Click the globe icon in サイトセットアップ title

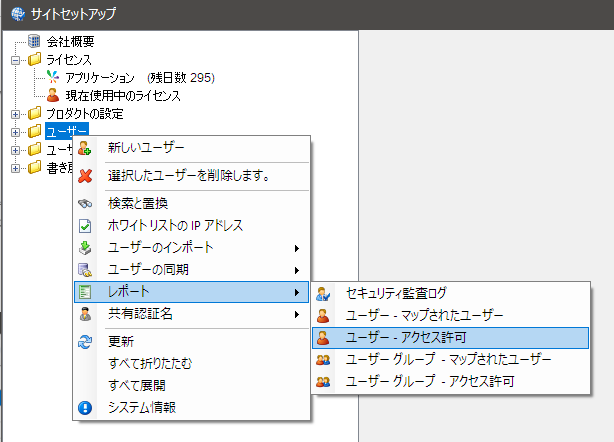pyautogui.click(x=18, y=14)
